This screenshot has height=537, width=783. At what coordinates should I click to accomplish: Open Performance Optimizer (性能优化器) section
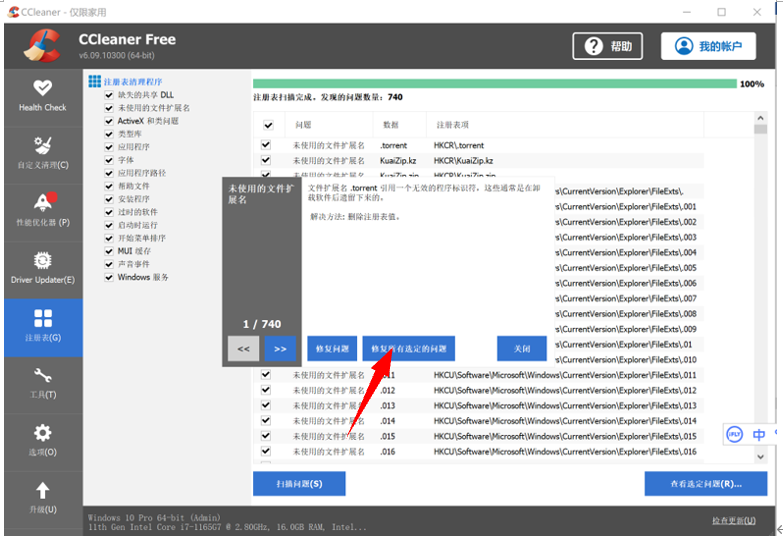42,211
